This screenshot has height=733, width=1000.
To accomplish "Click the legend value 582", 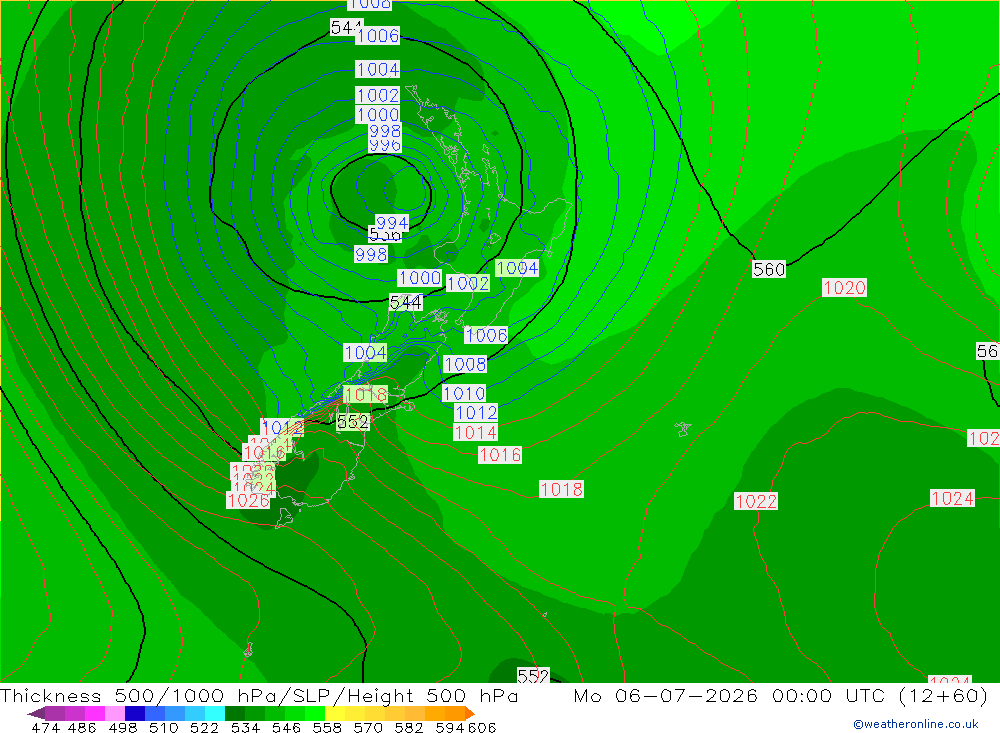I will (x=409, y=727).
